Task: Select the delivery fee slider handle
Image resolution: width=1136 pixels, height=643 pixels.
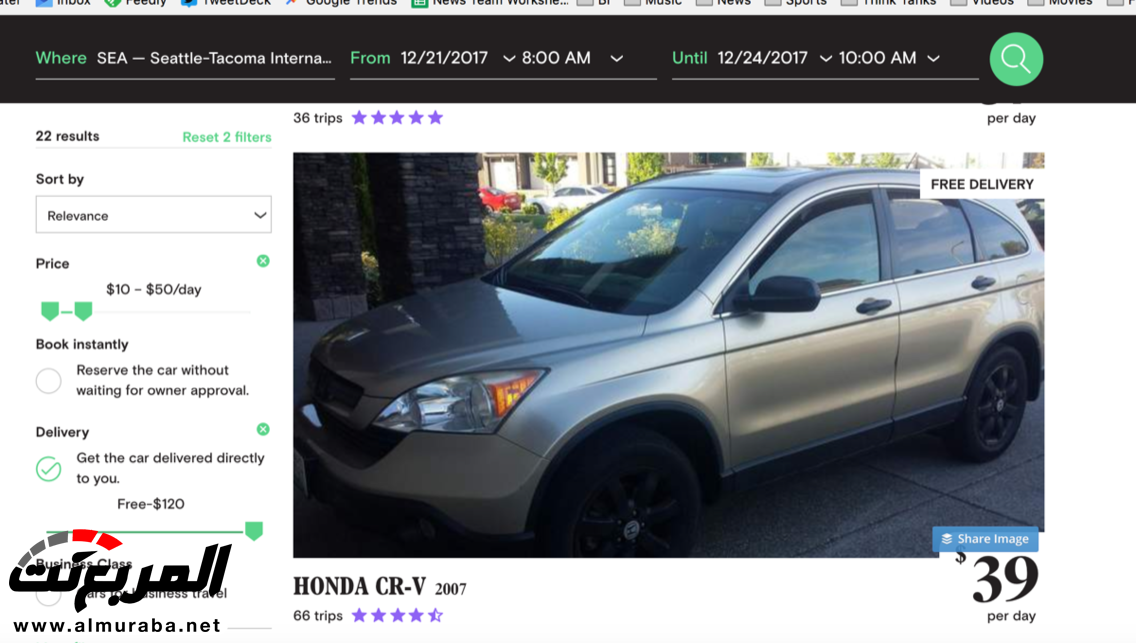Action: (x=254, y=531)
